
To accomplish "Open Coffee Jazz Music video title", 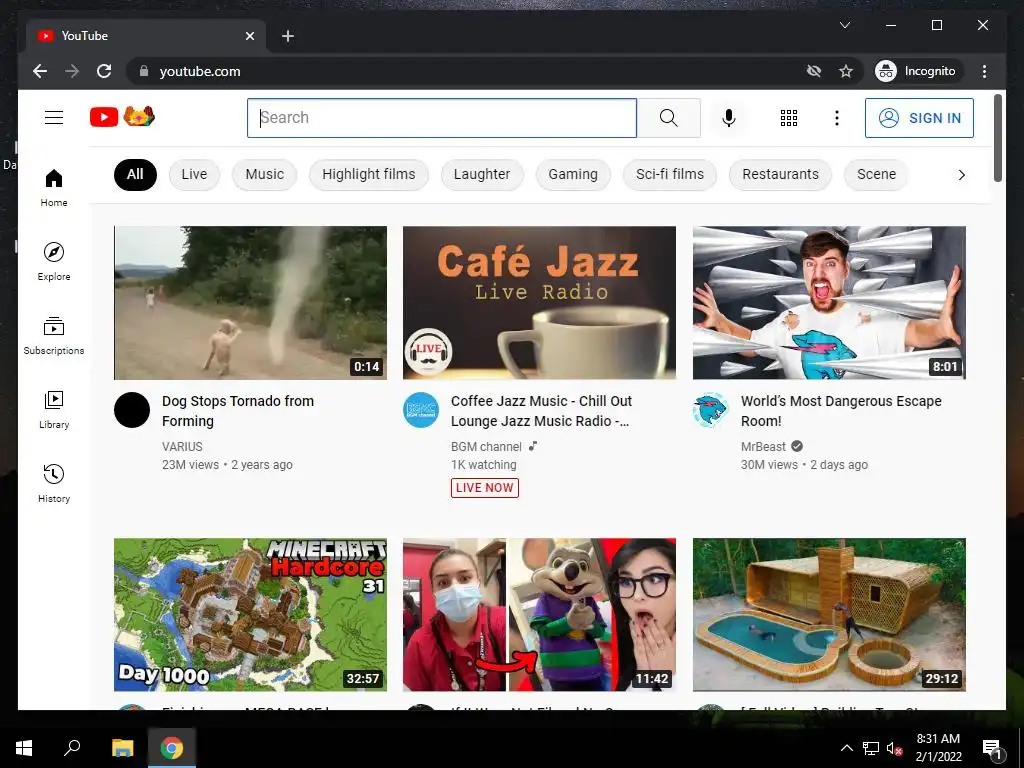I will tap(541, 411).
